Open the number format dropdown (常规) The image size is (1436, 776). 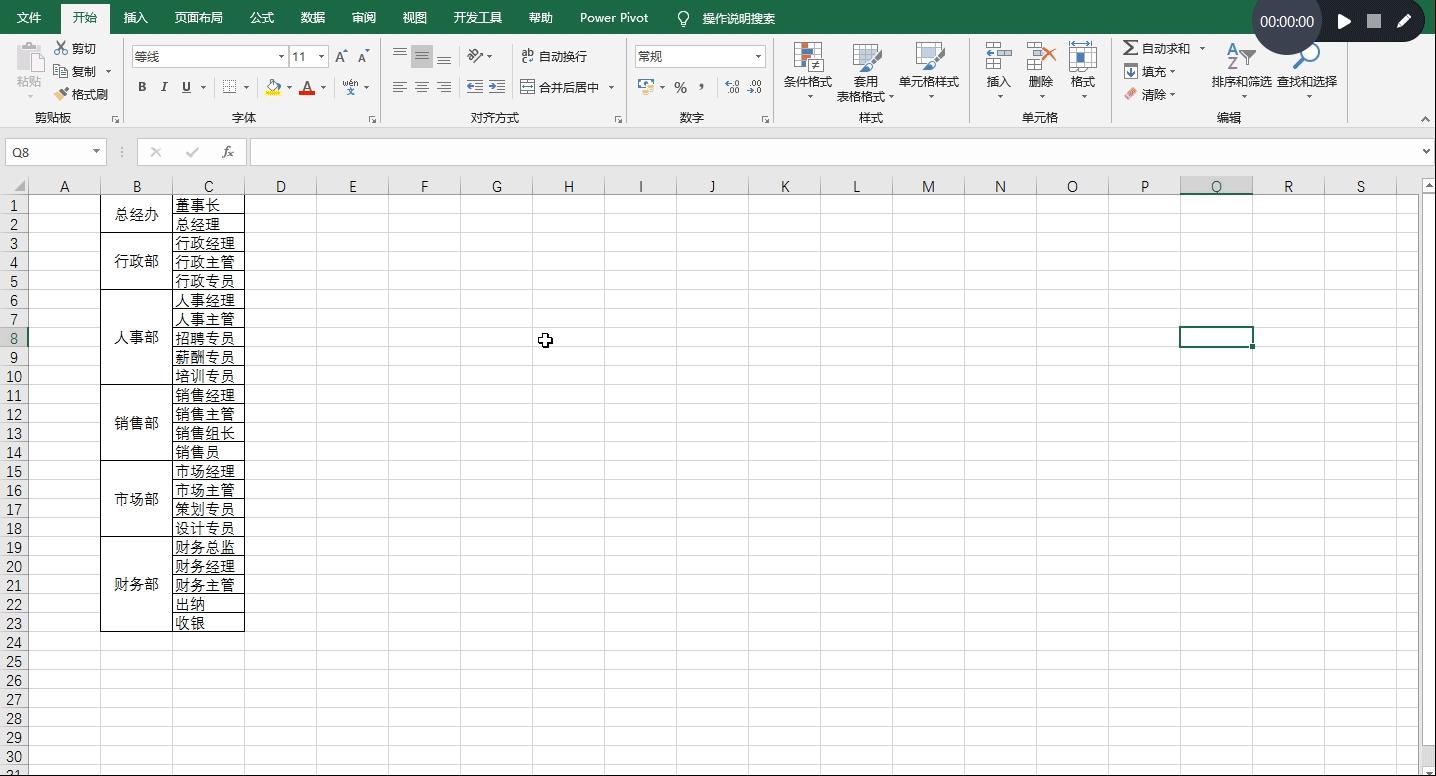758,57
